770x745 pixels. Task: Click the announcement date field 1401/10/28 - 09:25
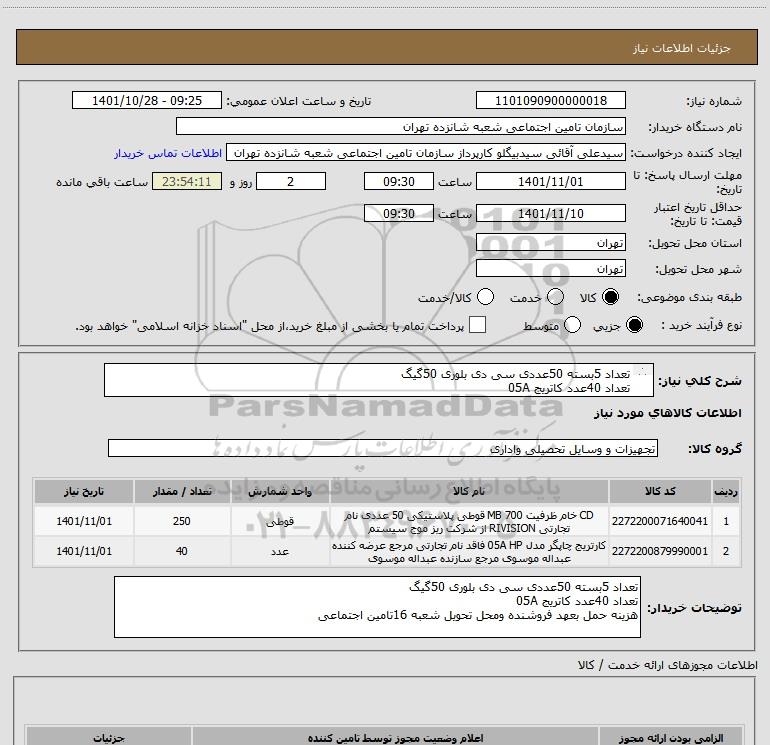pos(147,100)
